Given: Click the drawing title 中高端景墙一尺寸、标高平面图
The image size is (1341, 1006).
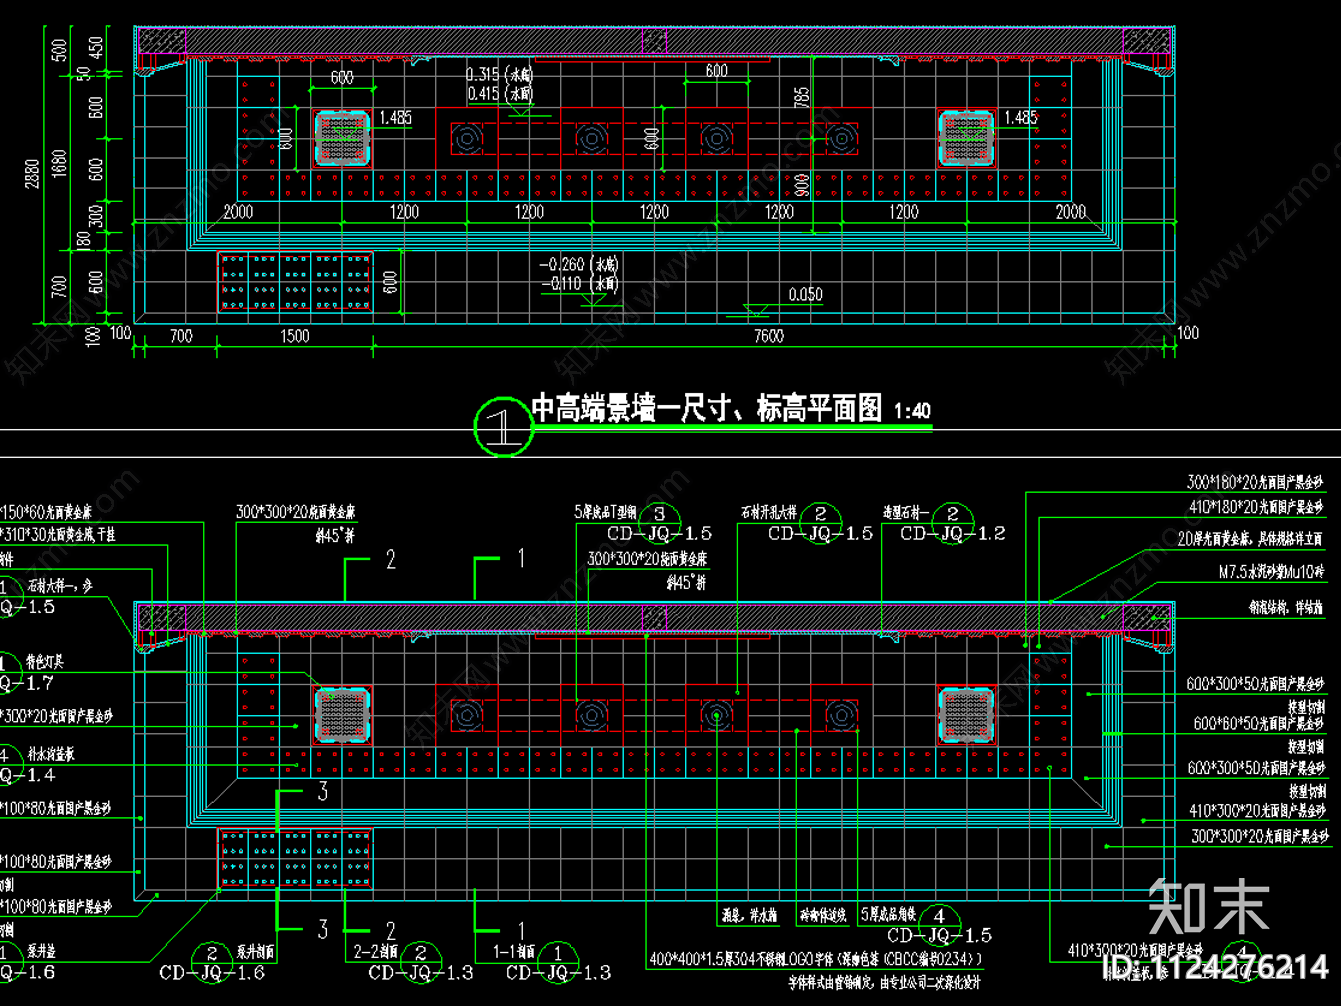Looking at the screenshot, I should tap(707, 408).
